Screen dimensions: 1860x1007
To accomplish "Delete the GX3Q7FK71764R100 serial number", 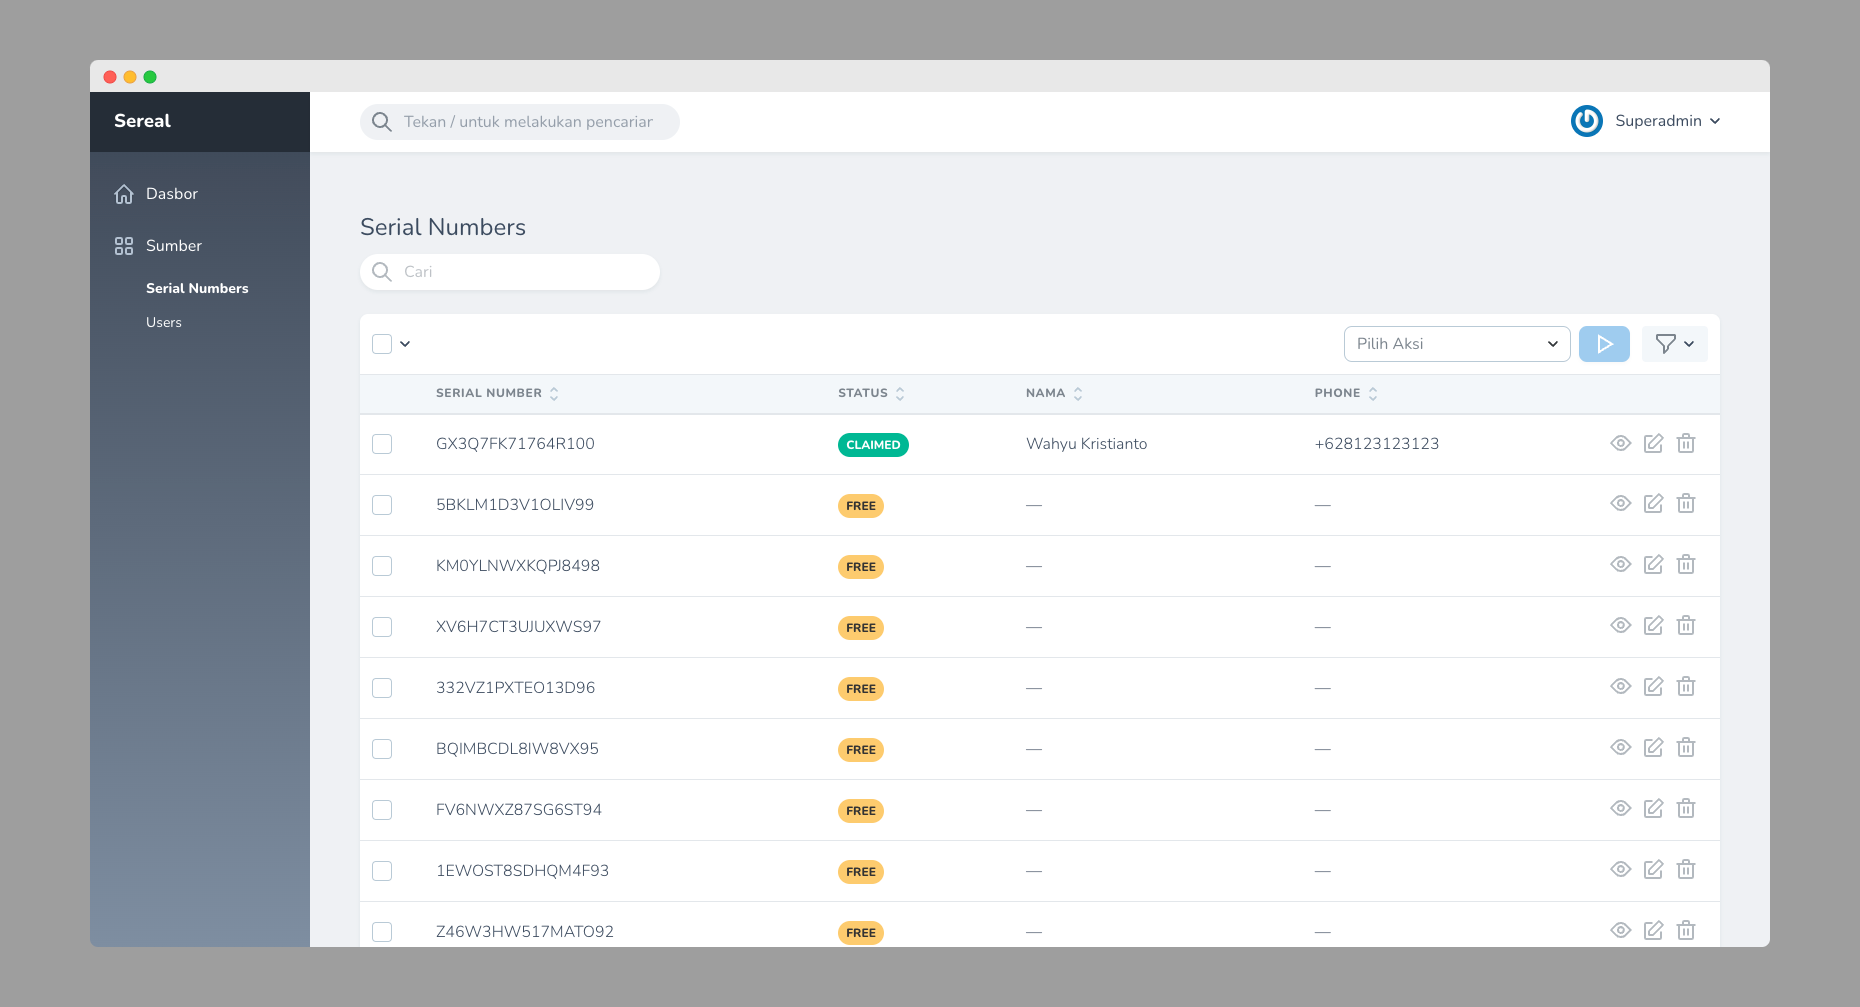I will pos(1686,443).
